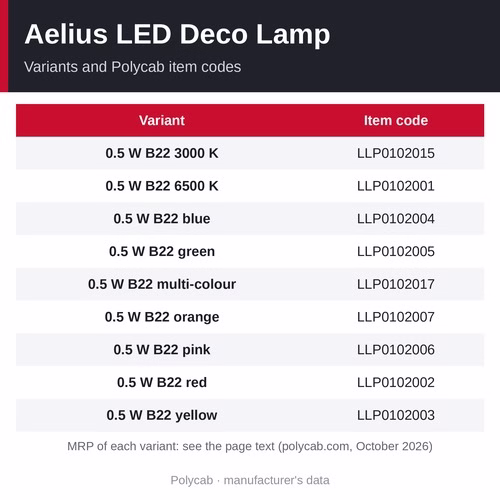
Task: Click item code LLP0102004
Action: (396, 219)
